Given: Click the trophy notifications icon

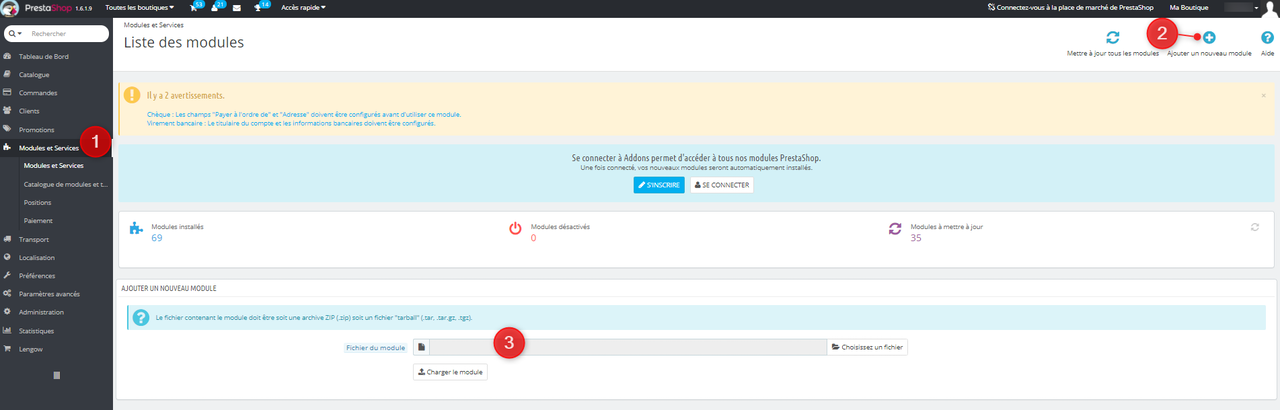Looking at the screenshot, I should (259, 7).
